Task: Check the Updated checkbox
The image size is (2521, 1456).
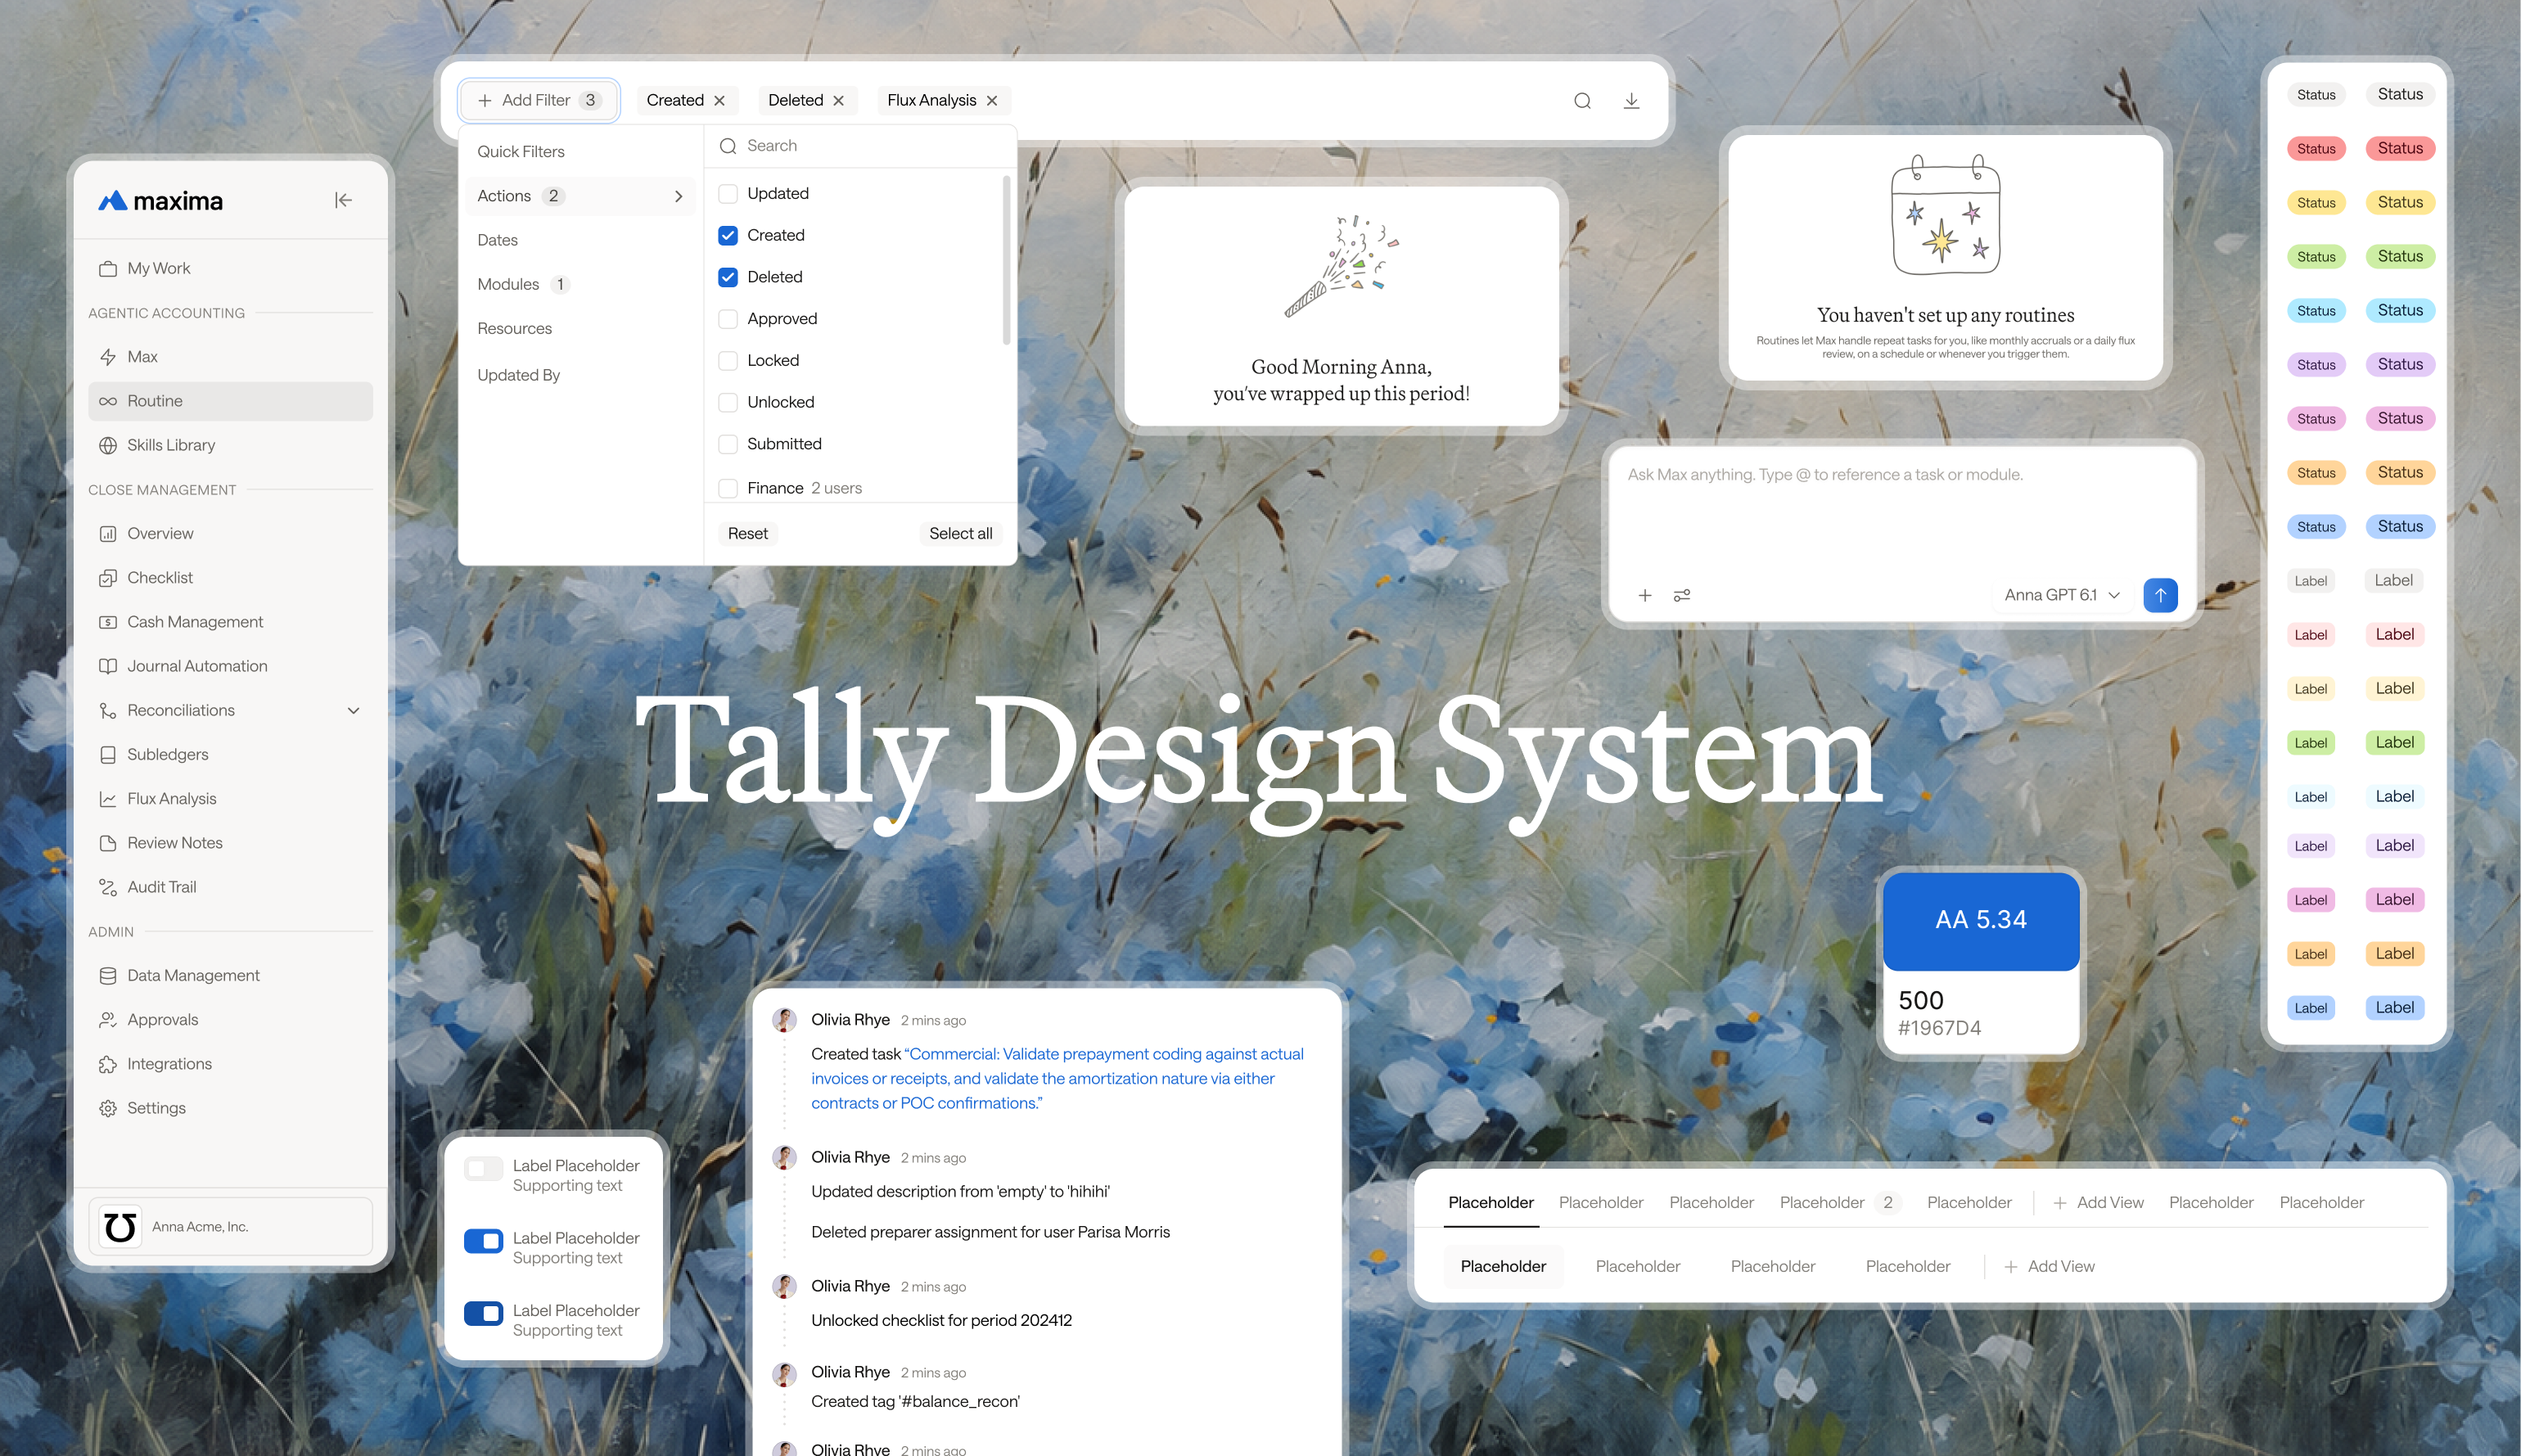Action: pos(728,193)
